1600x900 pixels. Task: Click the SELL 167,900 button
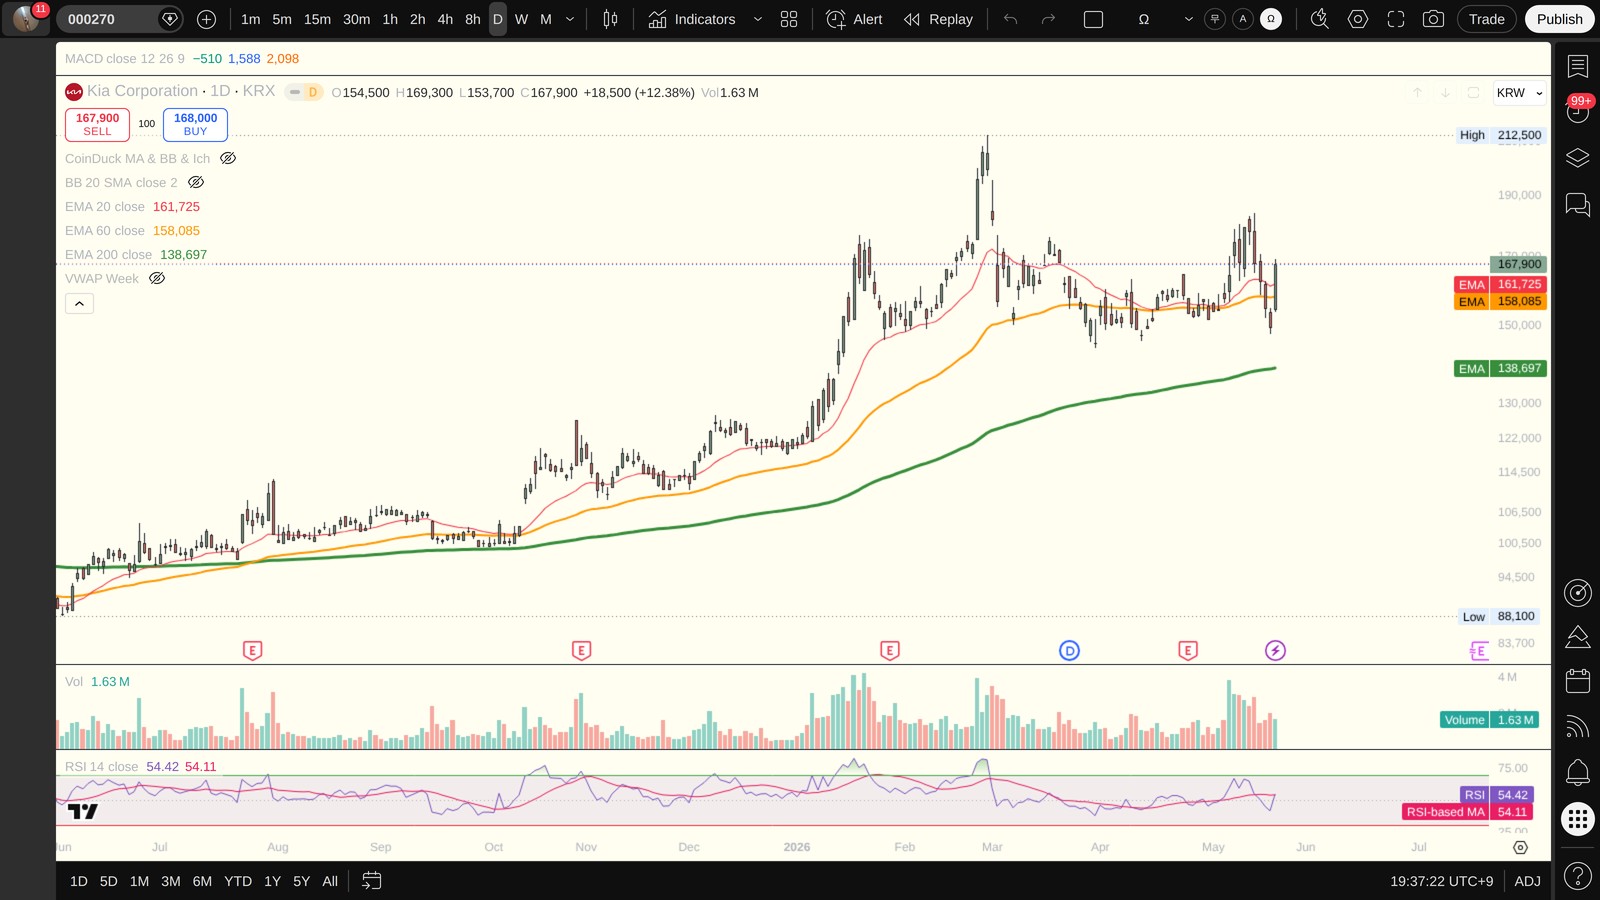point(97,124)
